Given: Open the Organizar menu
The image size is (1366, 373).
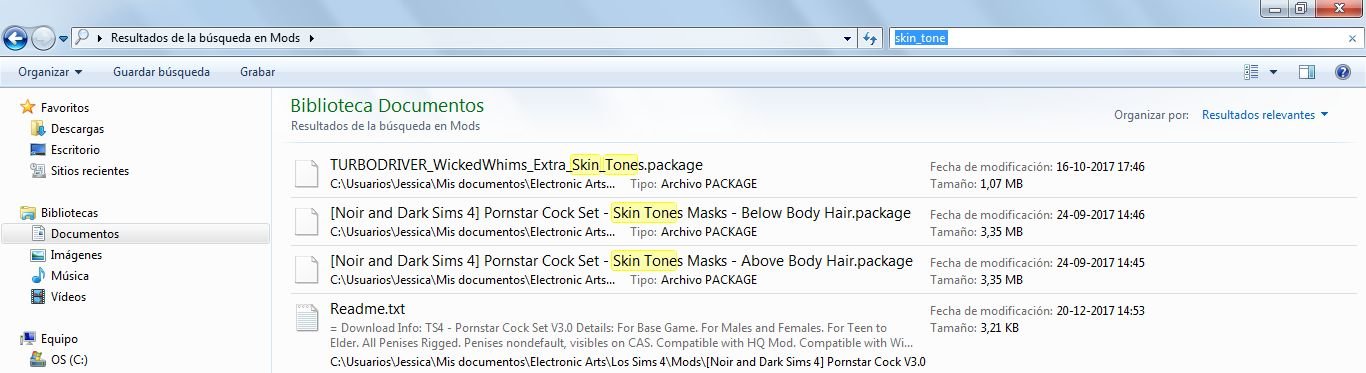Looking at the screenshot, I should (x=50, y=72).
